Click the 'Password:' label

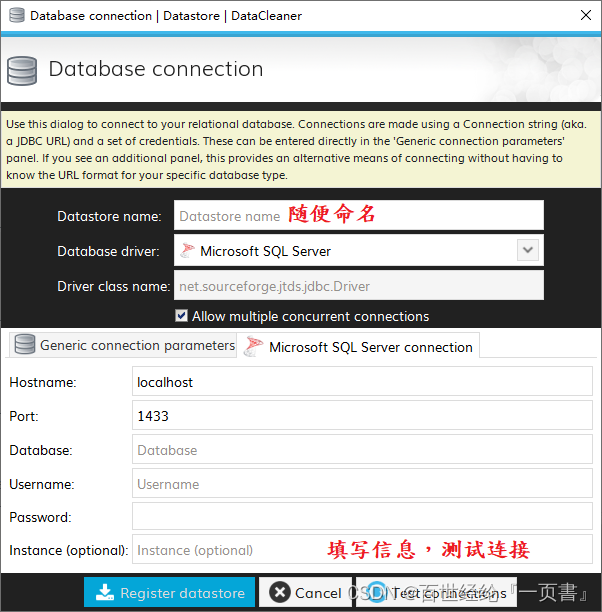point(41,517)
